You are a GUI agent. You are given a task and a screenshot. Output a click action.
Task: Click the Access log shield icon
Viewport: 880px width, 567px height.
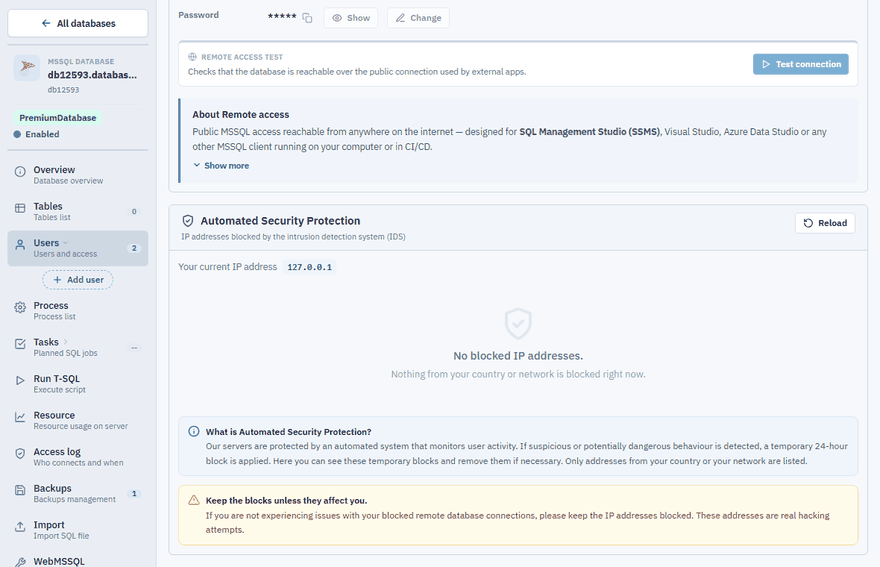click(x=20, y=453)
